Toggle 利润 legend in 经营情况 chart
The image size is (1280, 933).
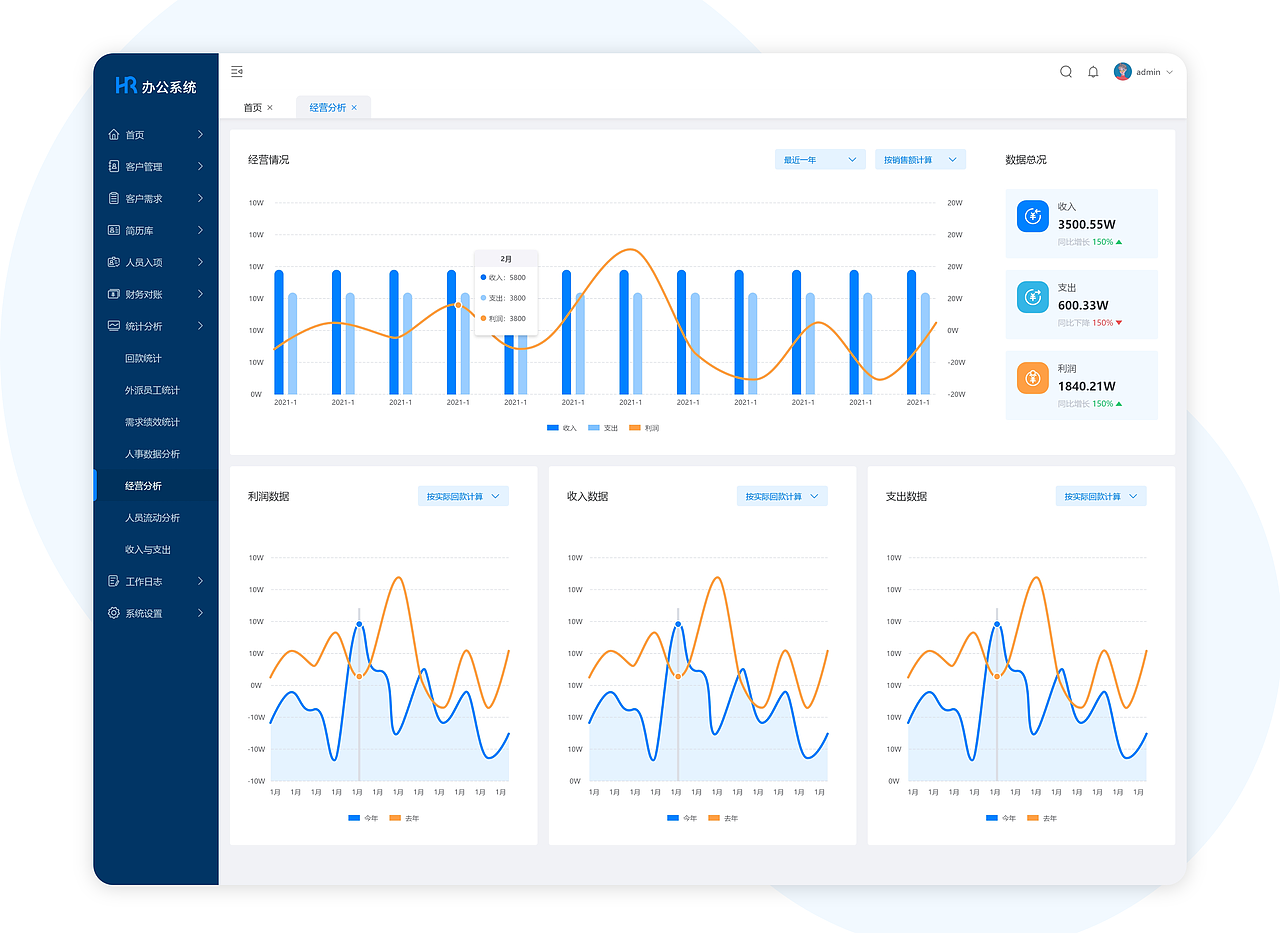(644, 428)
